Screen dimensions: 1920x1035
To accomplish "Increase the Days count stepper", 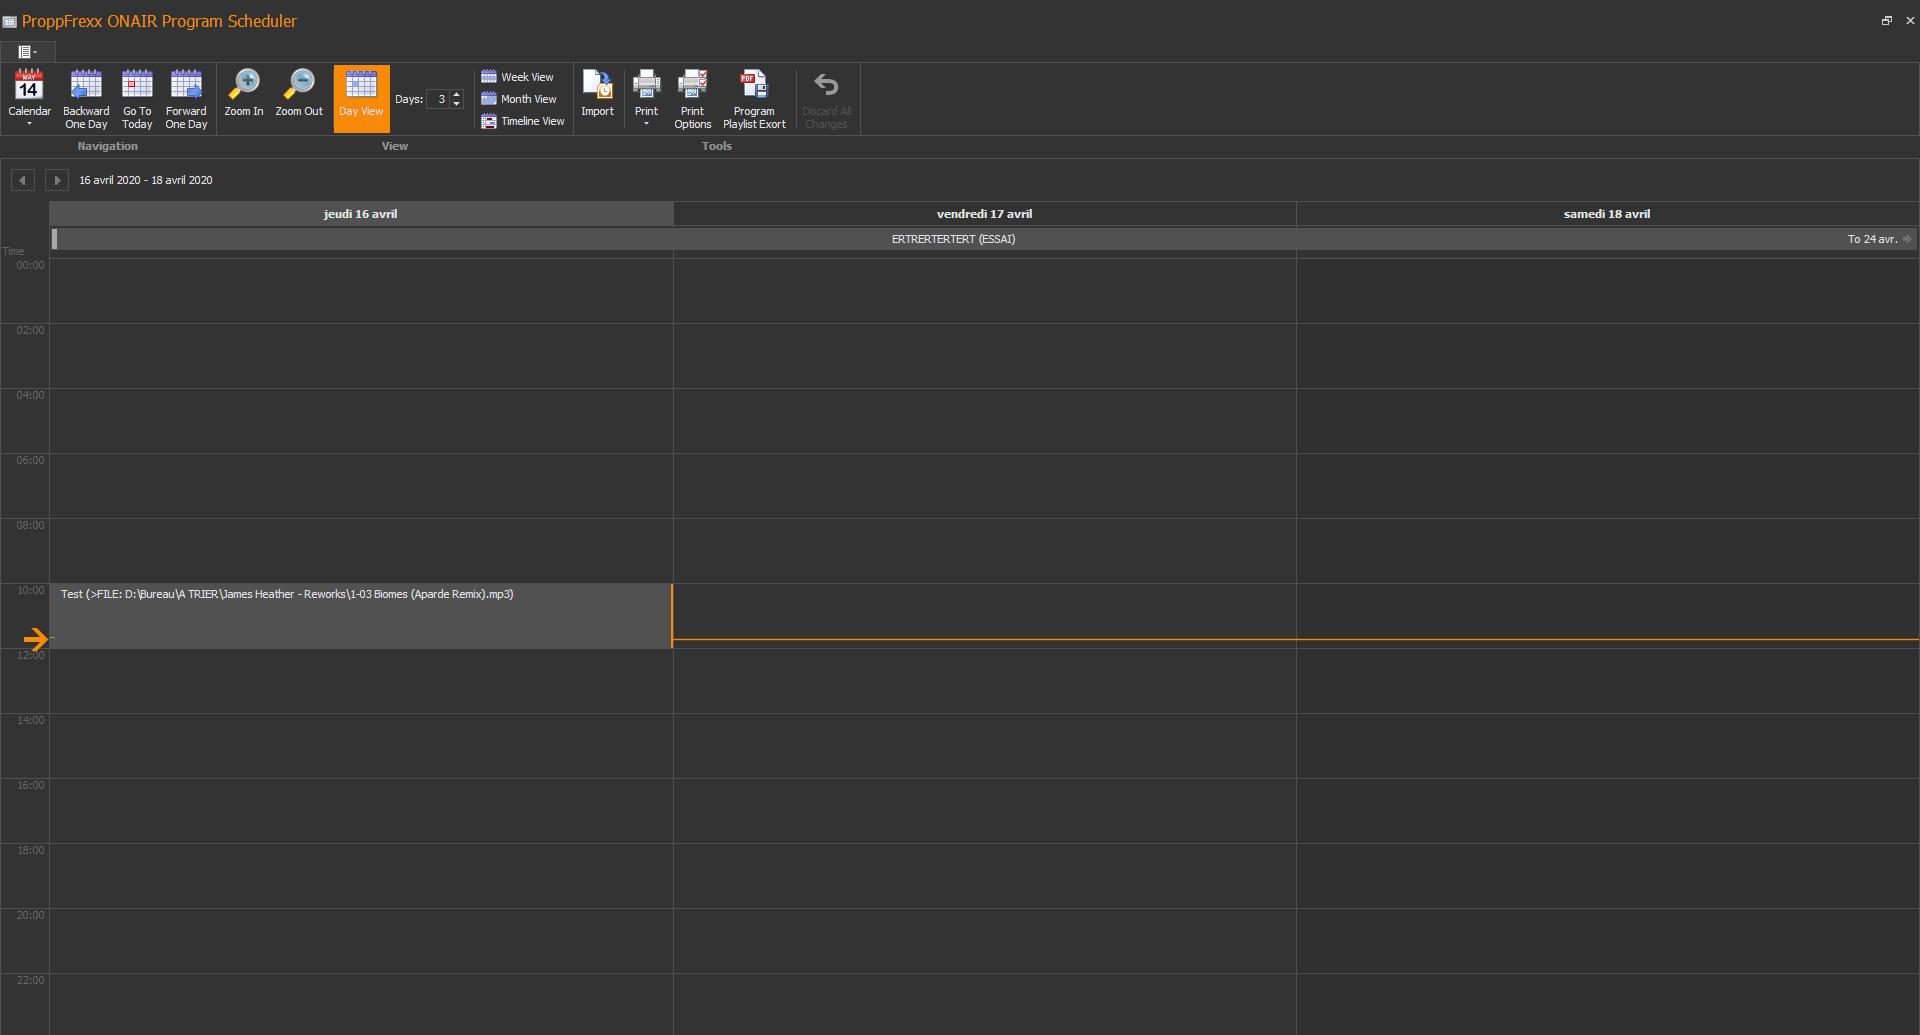I will (457, 94).
